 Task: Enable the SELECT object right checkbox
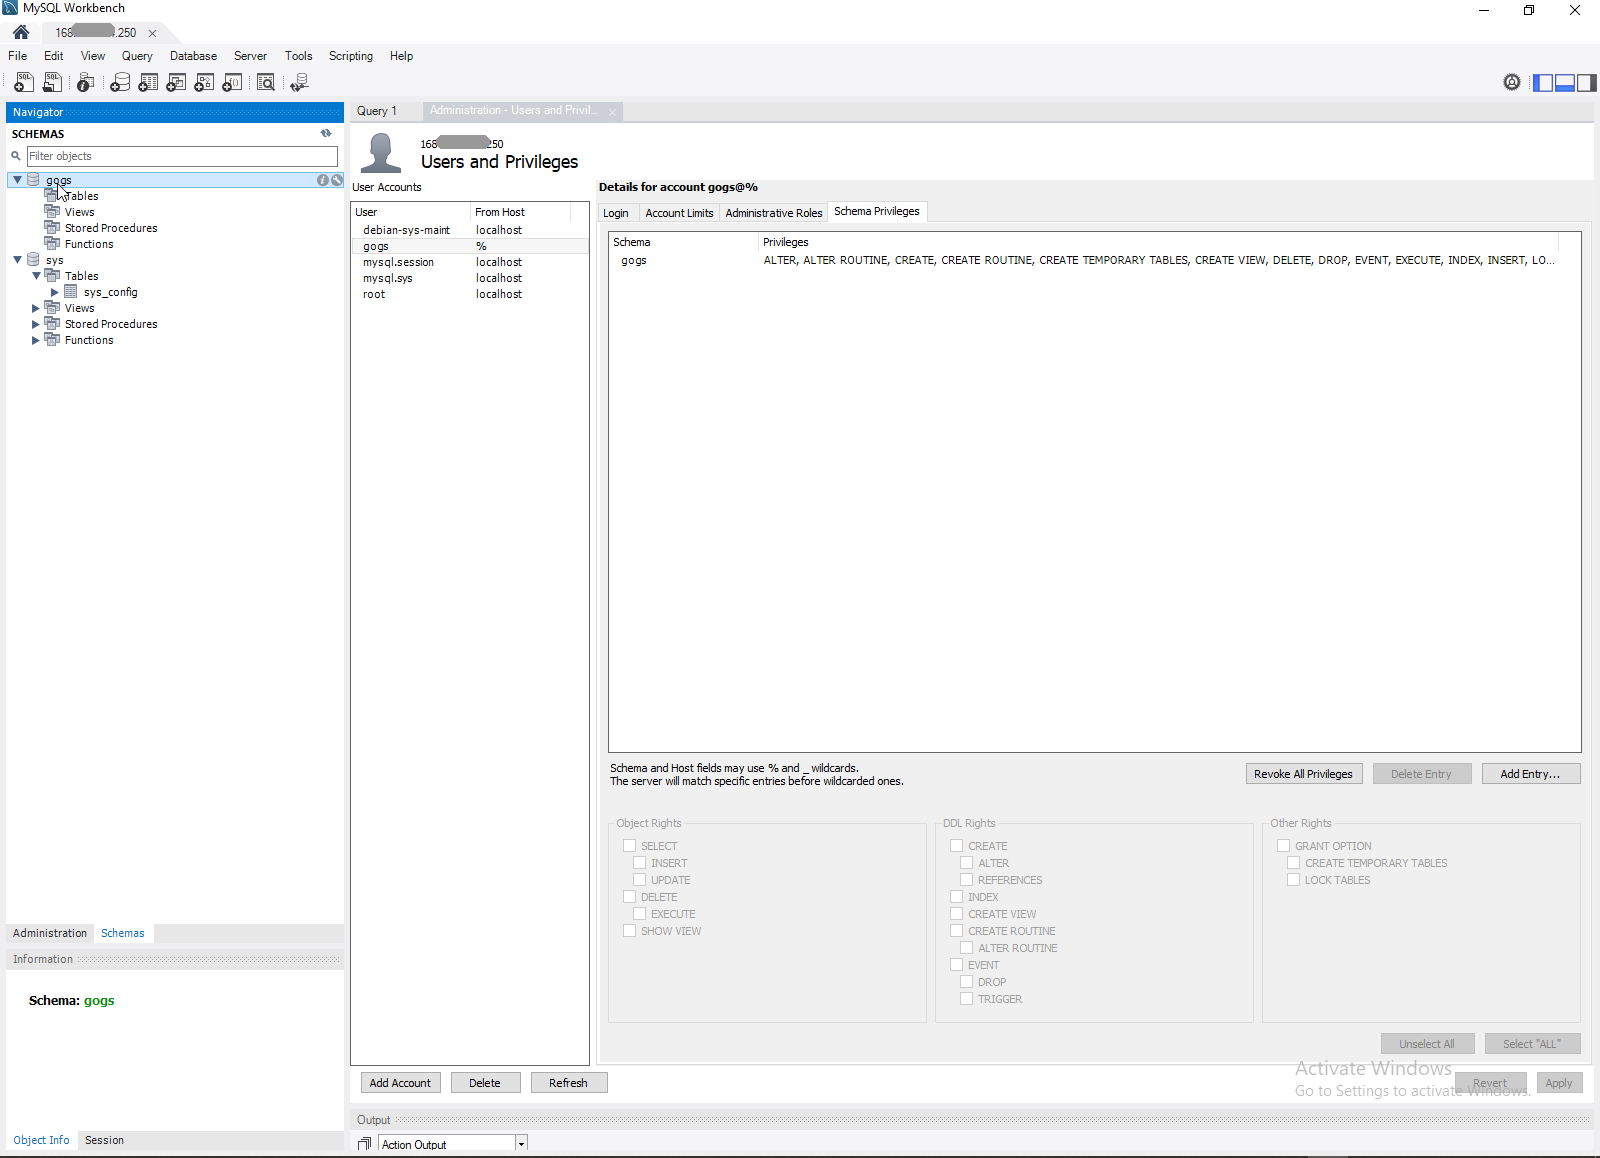click(x=630, y=846)
